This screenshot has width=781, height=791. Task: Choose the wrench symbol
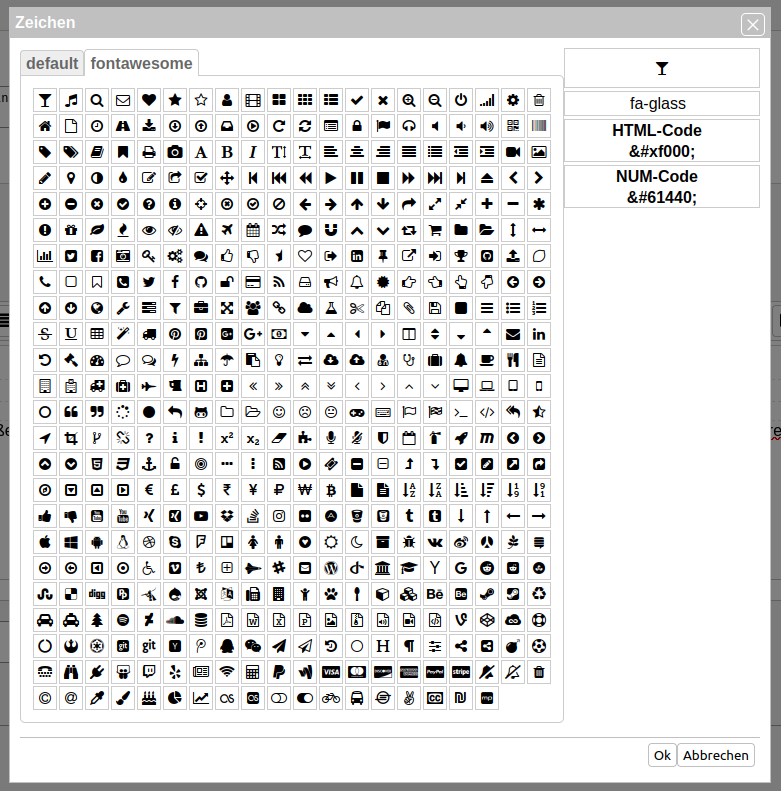pyautogui.click(x=123, y=308)
